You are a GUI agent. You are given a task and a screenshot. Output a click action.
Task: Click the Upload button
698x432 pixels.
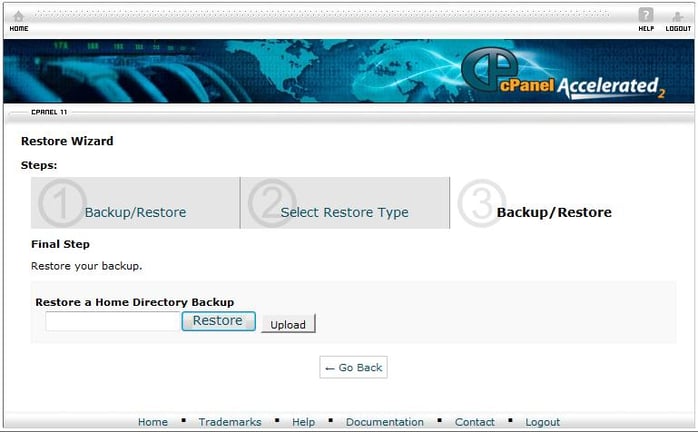pos(288,324)
